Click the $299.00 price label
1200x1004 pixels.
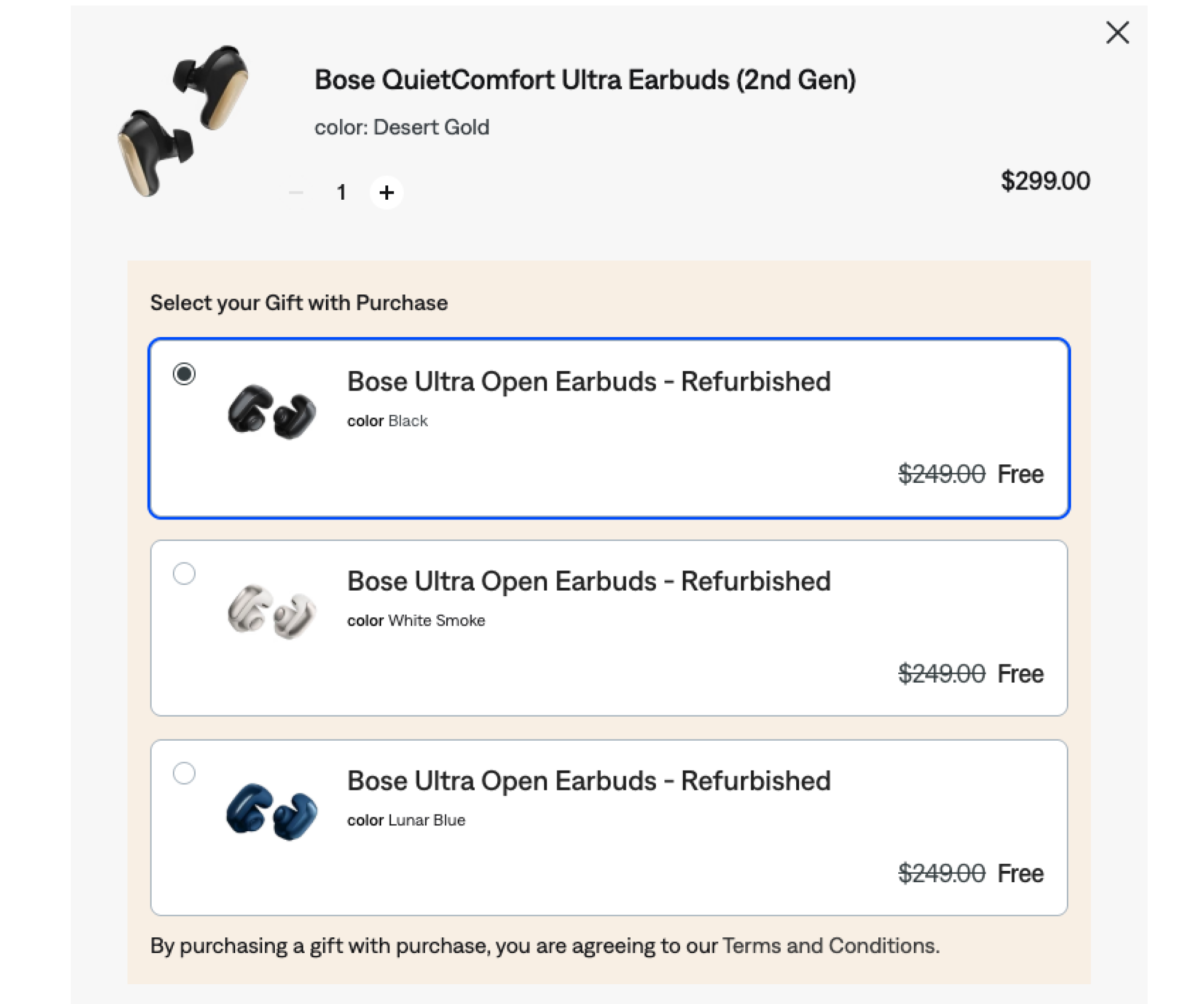(x=1046, y=181)
